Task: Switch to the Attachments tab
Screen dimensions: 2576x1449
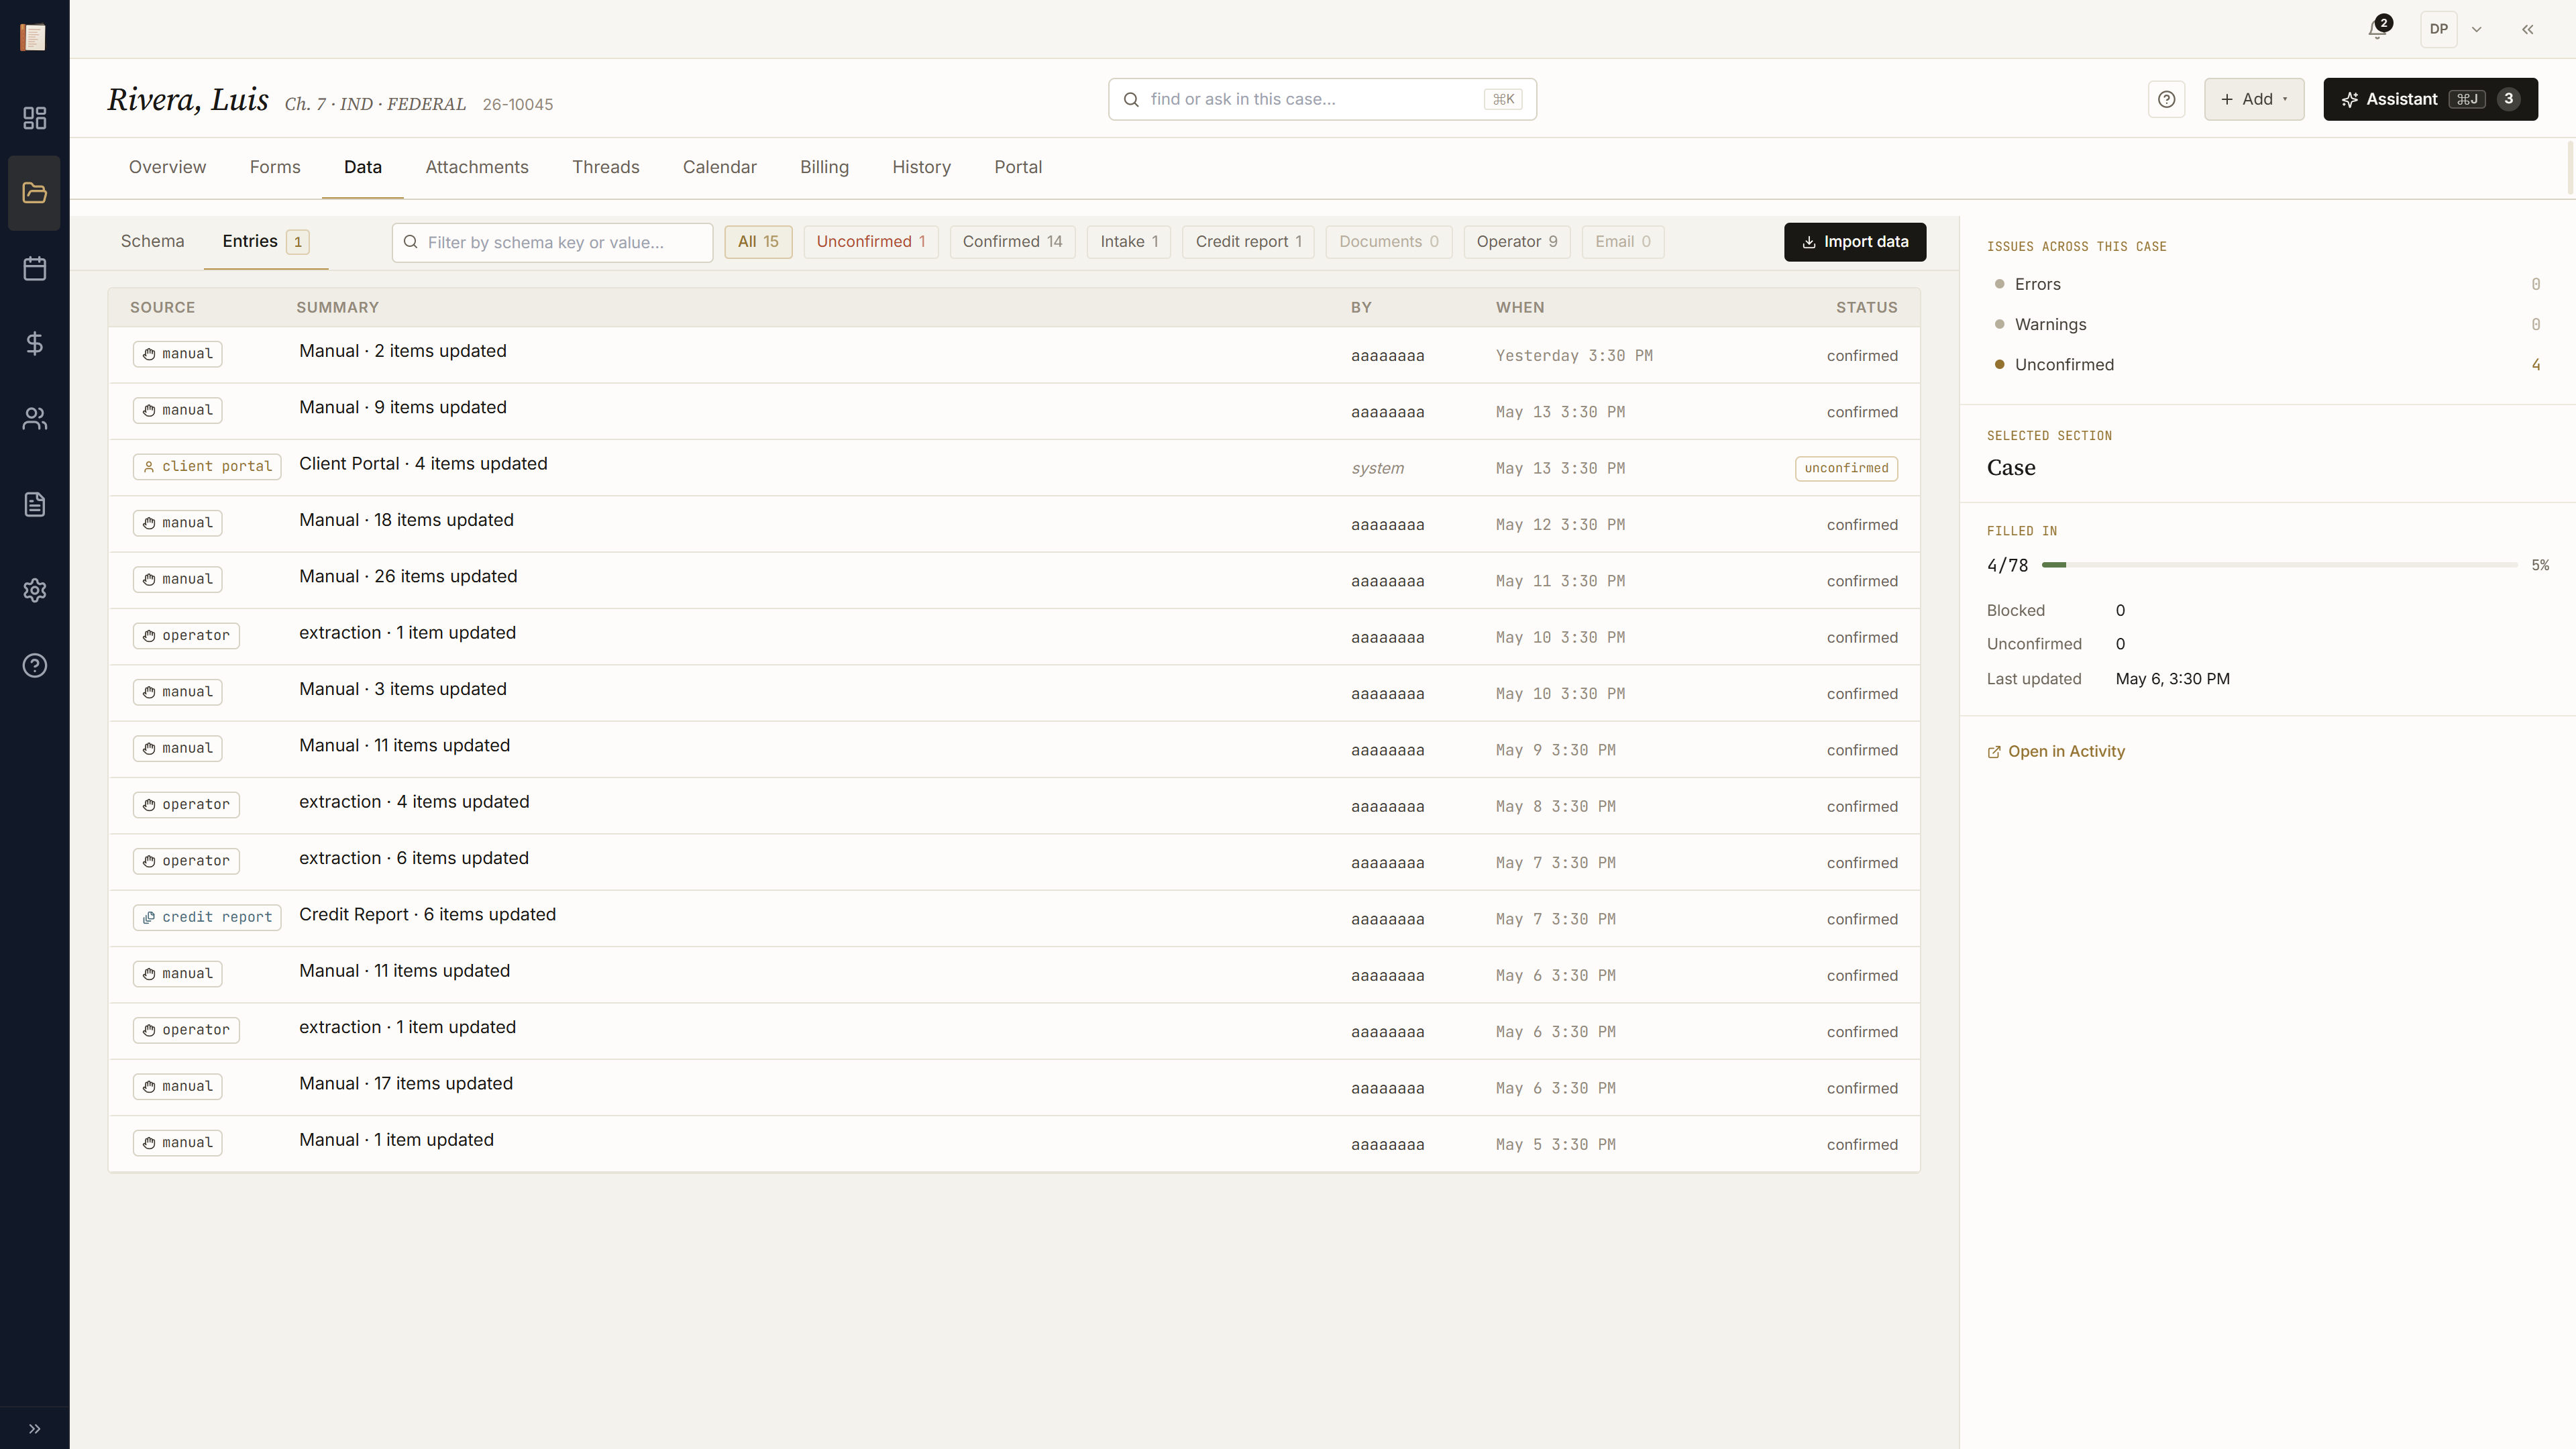Action: tap(477, 167)
